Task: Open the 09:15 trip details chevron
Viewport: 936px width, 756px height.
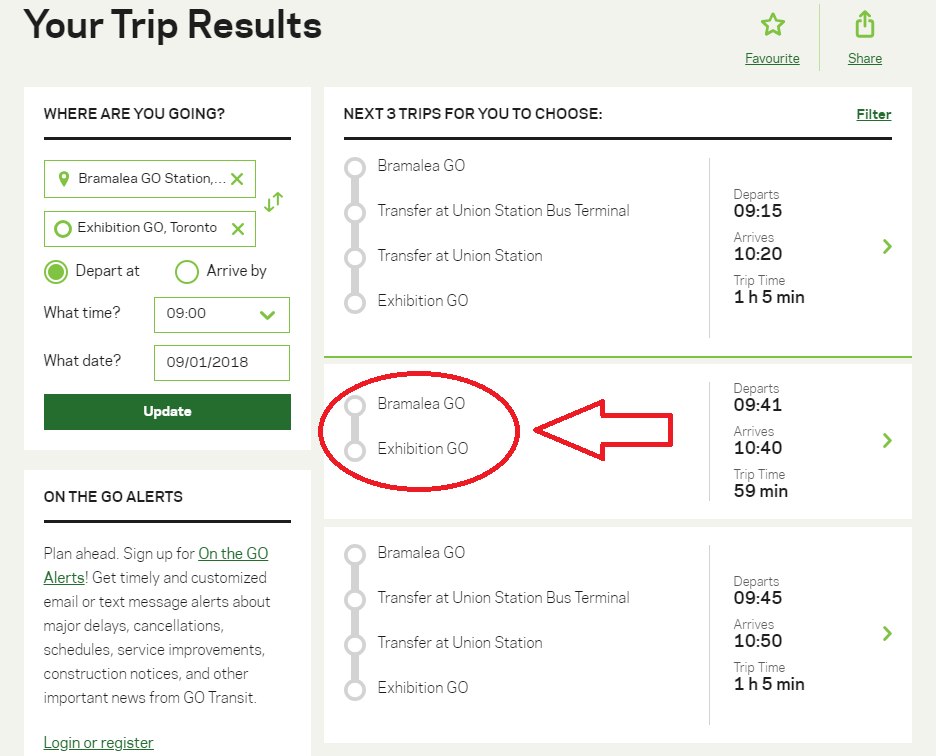Action: tap(887, 247)
